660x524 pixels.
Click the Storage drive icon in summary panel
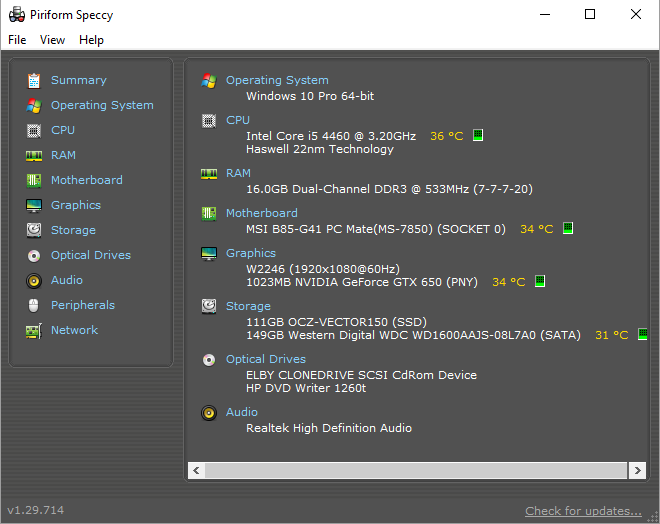(209, 306)
